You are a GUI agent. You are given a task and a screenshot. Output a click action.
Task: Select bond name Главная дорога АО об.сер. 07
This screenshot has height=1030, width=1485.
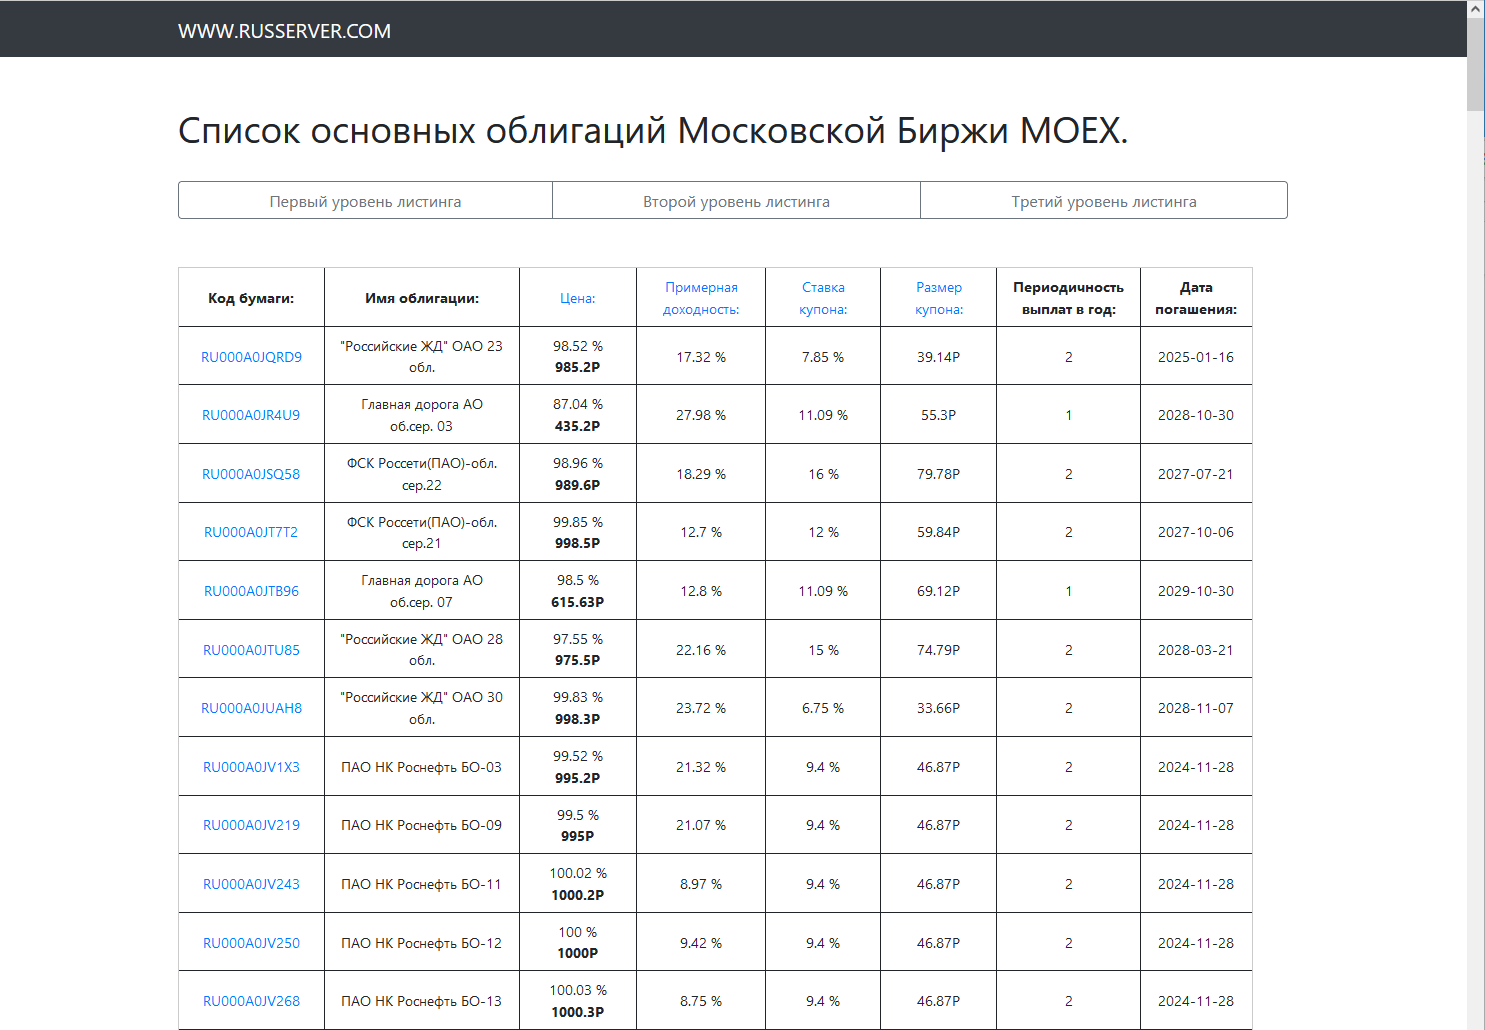(x=422, y=591)
